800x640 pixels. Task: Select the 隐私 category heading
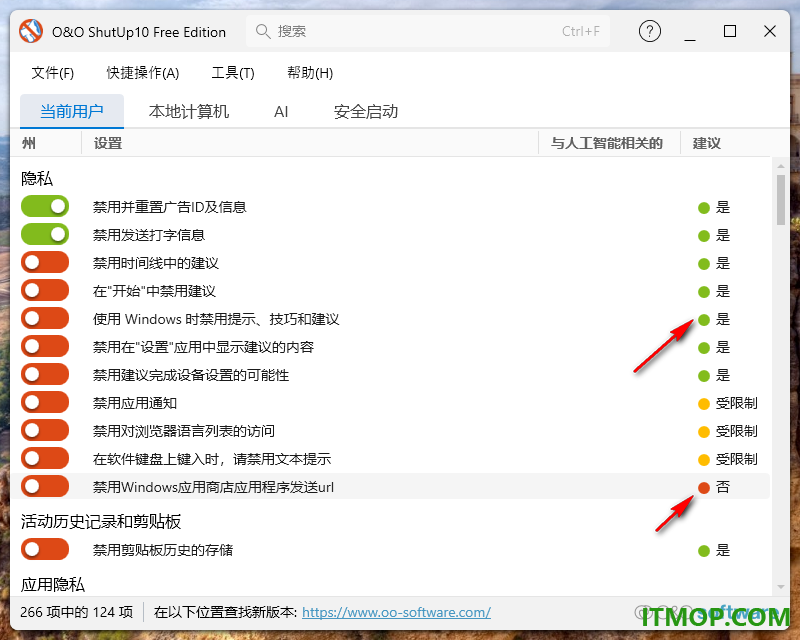tap(37, 179)
